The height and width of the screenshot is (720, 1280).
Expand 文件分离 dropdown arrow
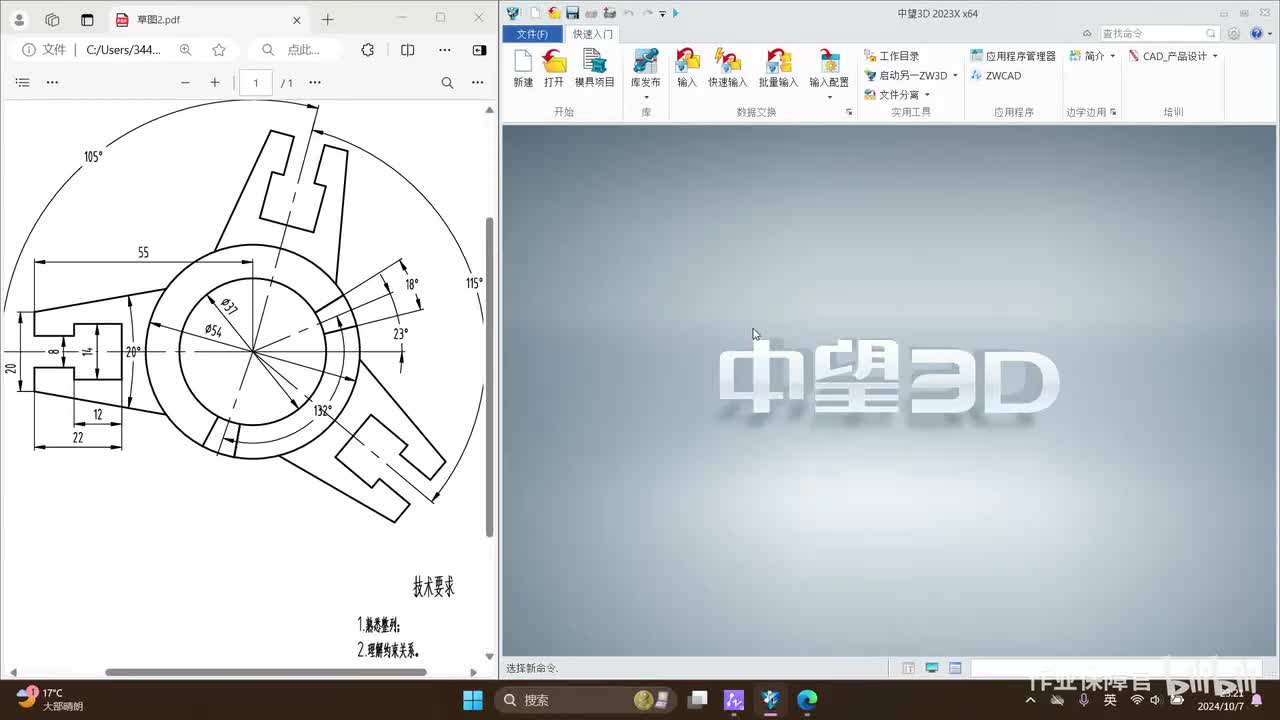pyautogui.click(x=927, y=95)
